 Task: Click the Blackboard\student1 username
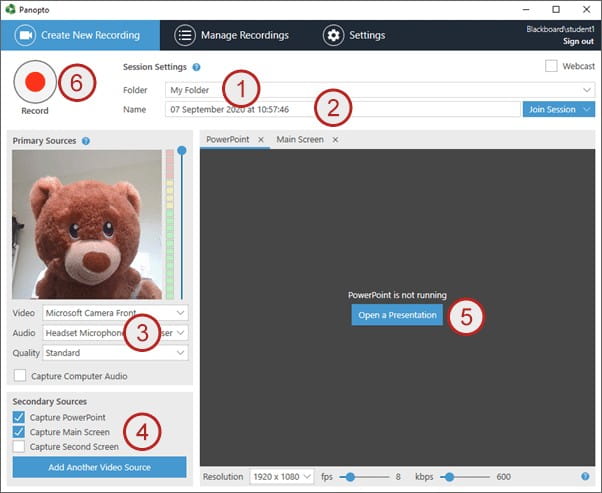560,29
